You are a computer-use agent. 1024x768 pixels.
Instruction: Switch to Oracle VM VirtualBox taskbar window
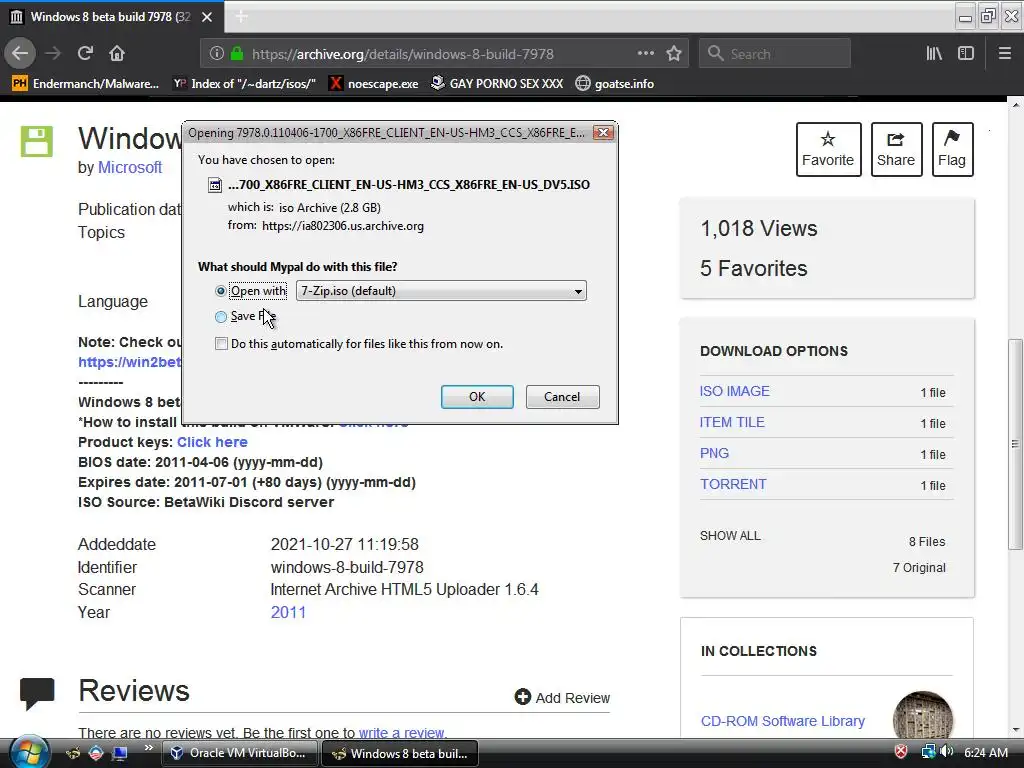point(240,753)
